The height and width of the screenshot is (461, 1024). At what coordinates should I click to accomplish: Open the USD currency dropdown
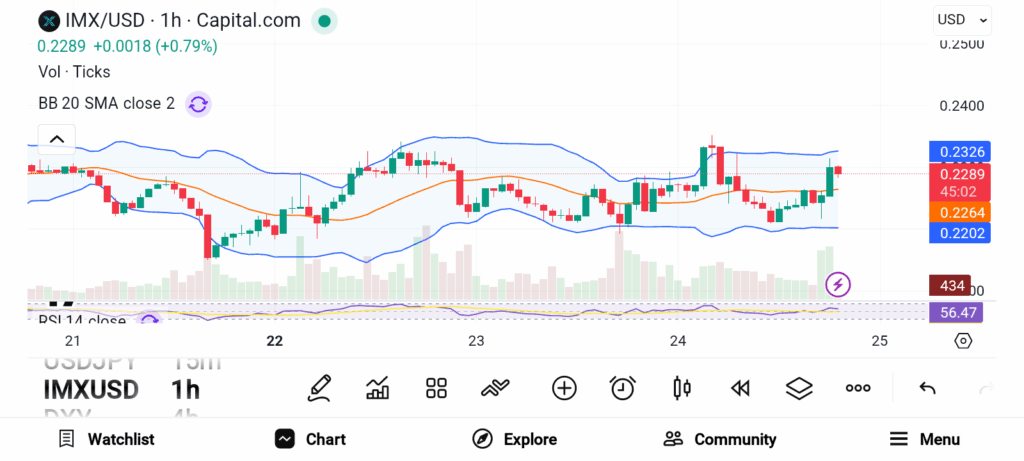tap(962, 19)
